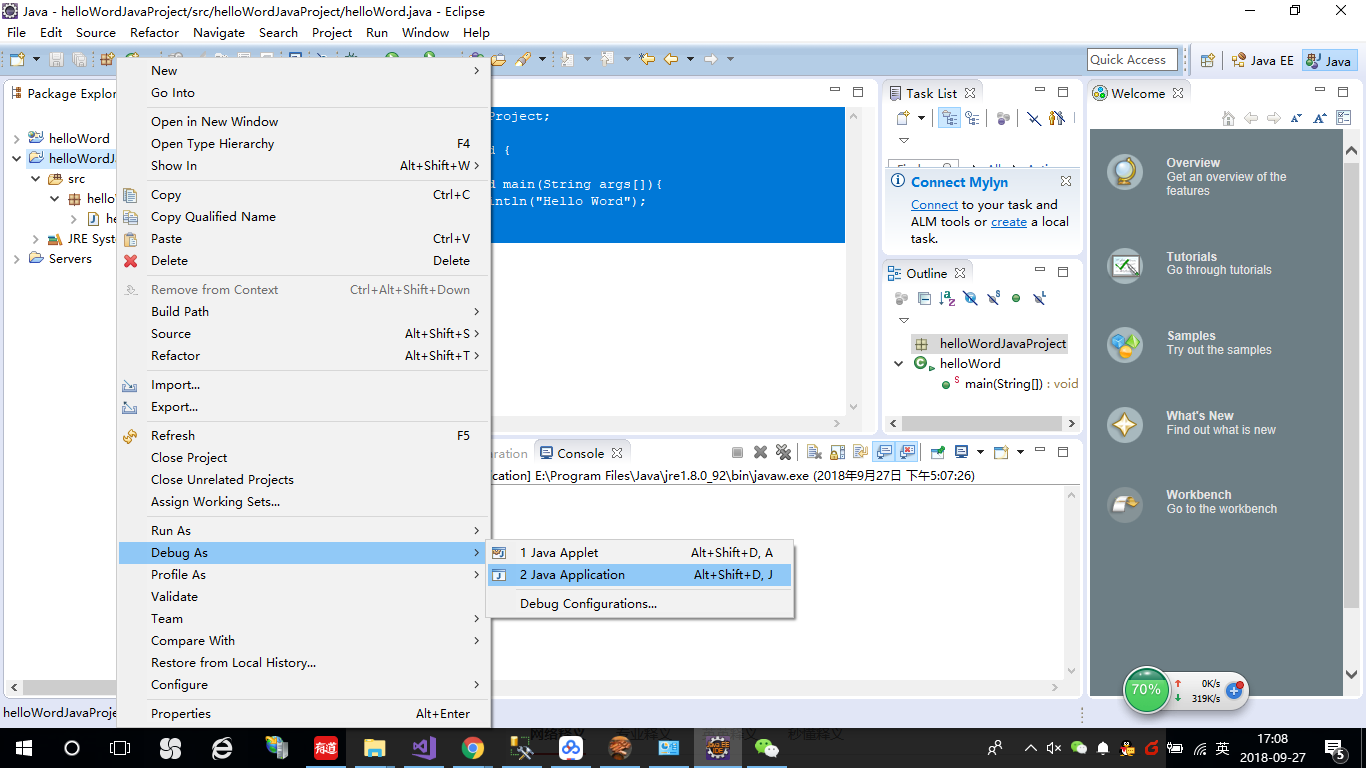The width and height of the screenshot is (1366, 768).
Task: Click the Workbench icon in Welcome page
Action: (1125, 504)
